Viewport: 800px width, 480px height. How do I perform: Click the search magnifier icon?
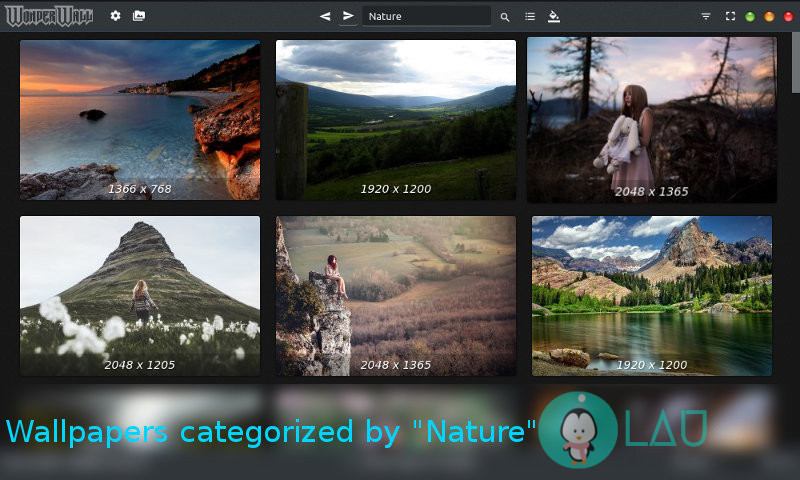(505, 17)
